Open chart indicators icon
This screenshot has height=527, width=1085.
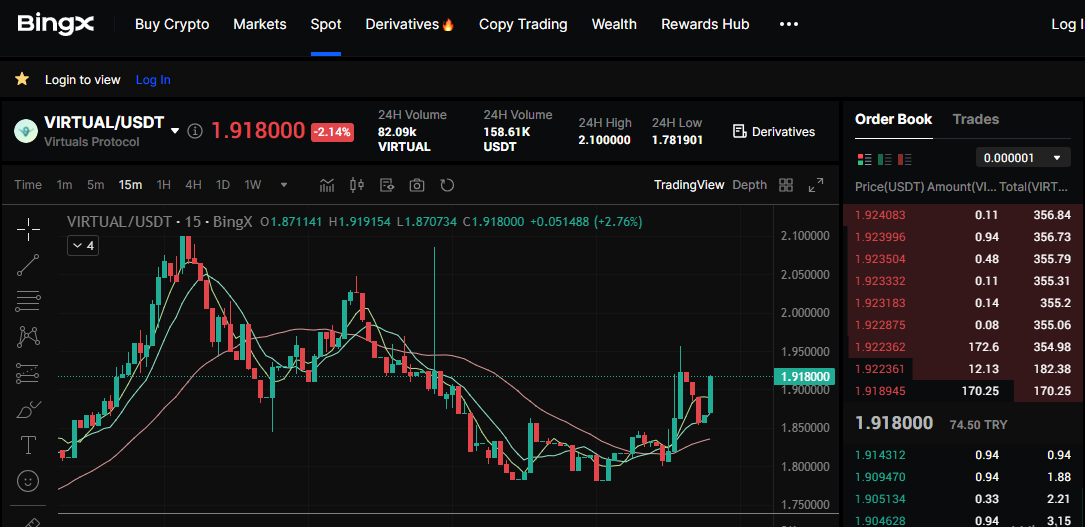click(x=327, y=185)
